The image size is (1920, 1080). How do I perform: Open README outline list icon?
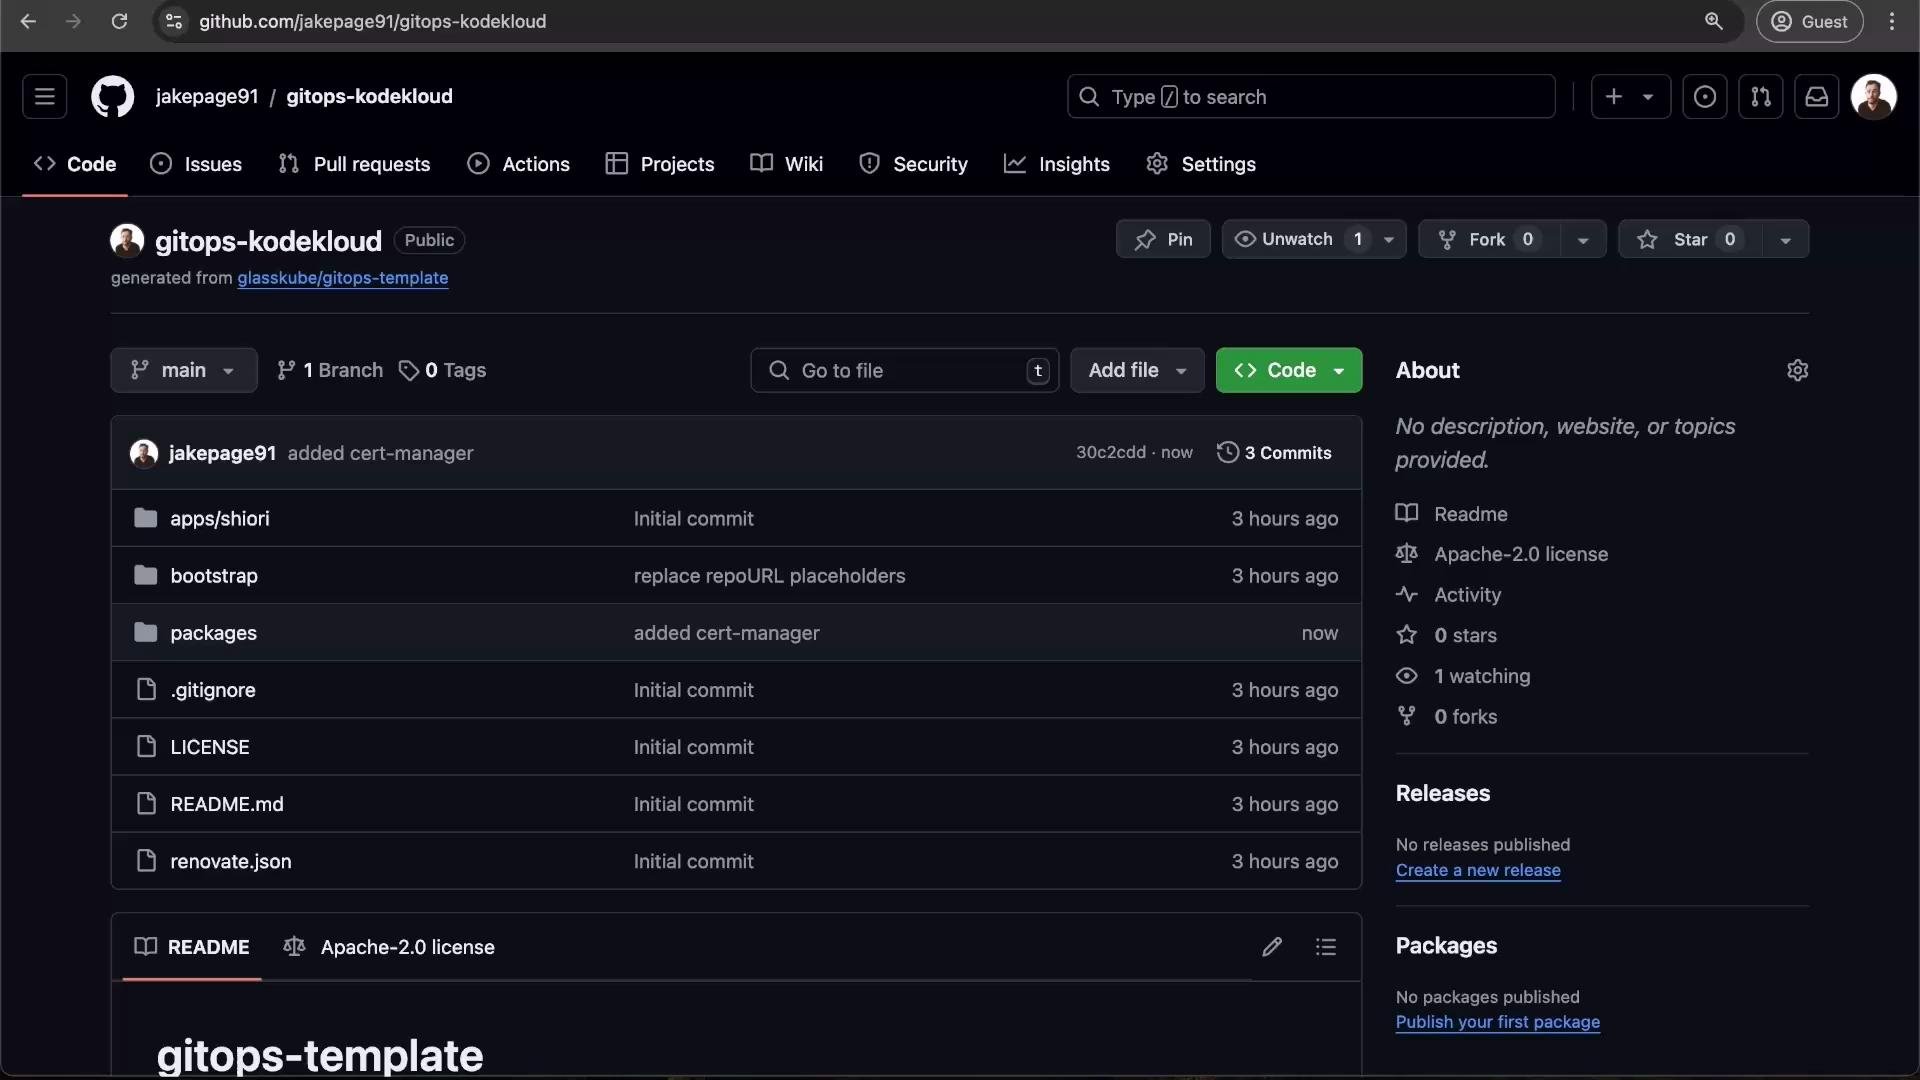point(1326,947)
